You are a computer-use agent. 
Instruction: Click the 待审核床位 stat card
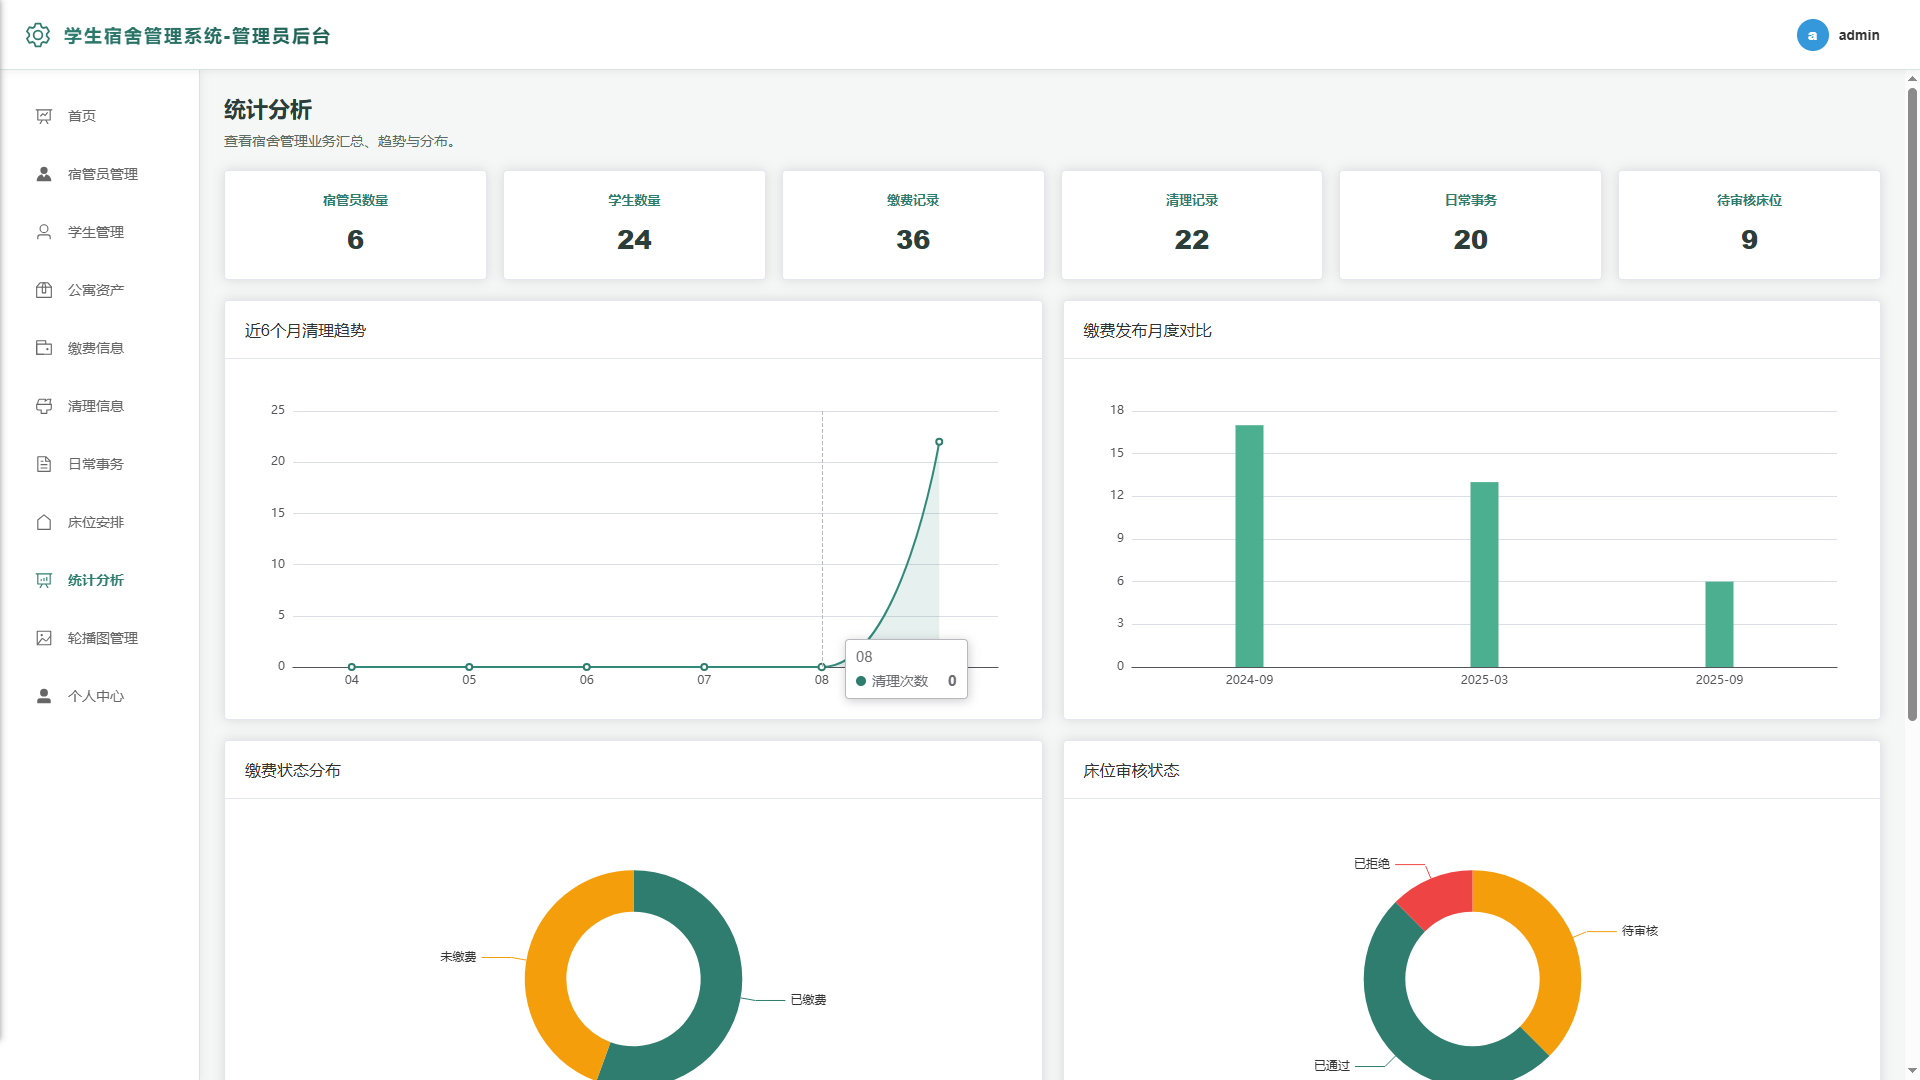pyautogui.click(x=1749, y=225)
